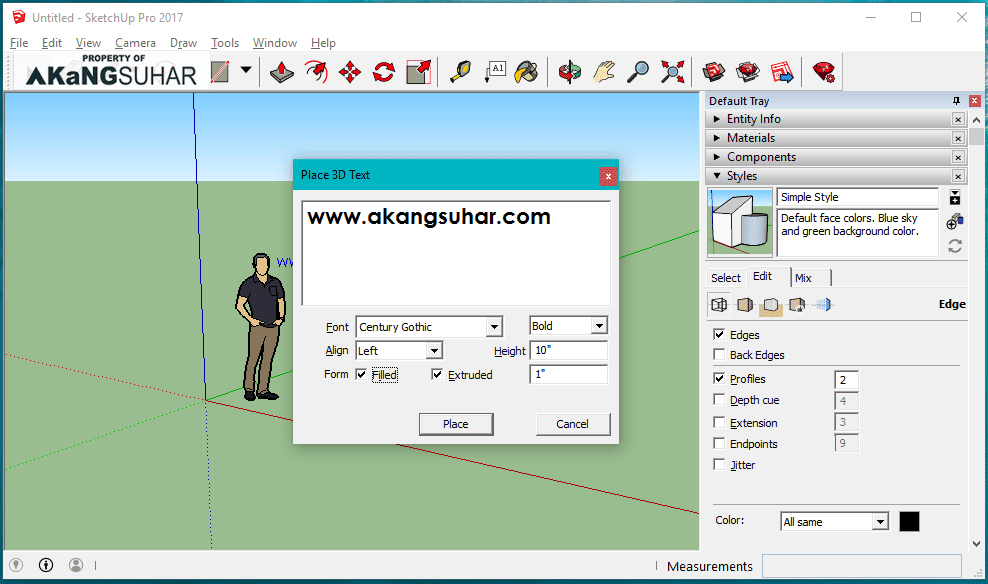Open the Face settings icon
Image resolution: width=988 pixels, height=584 pixels.
(x=745, y=305)
